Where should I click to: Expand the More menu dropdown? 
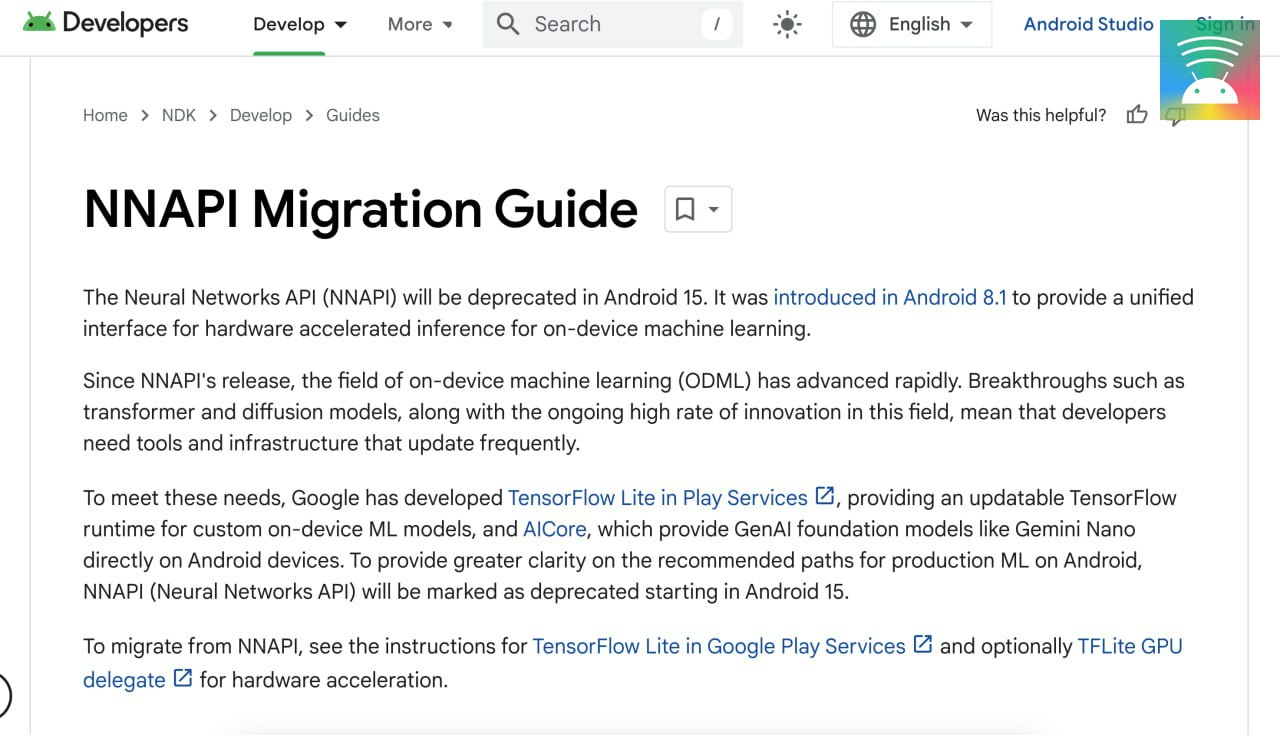pos(420,24)
